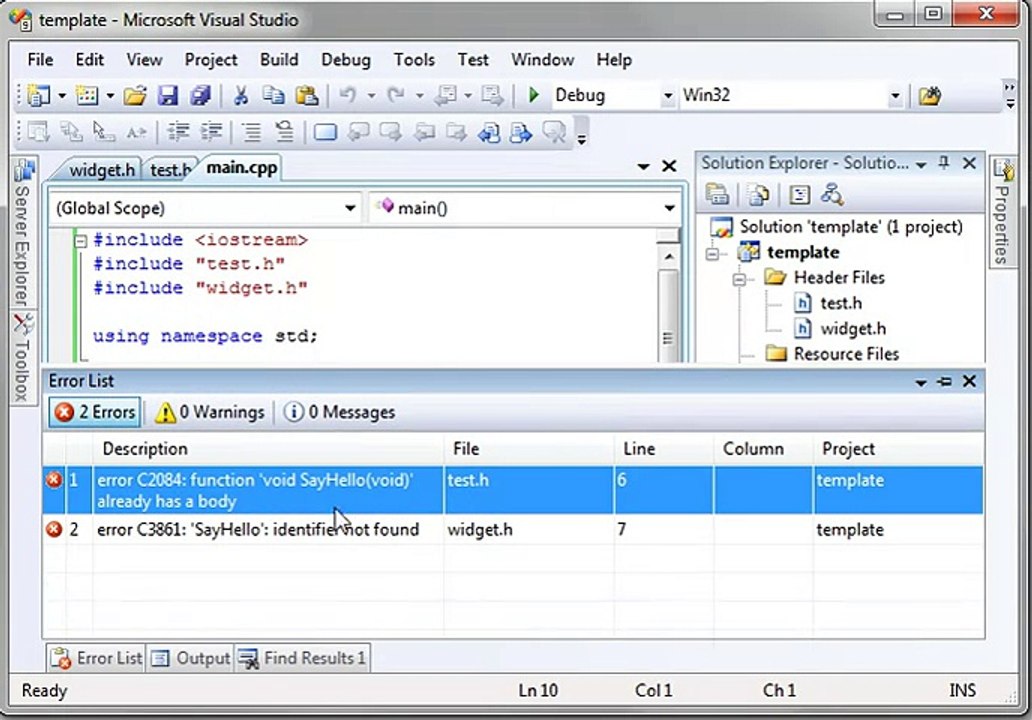Screen dimensions: 1032x720
Task: Toggle the 0 Warnings filter button
Action: tap(209, 412)
